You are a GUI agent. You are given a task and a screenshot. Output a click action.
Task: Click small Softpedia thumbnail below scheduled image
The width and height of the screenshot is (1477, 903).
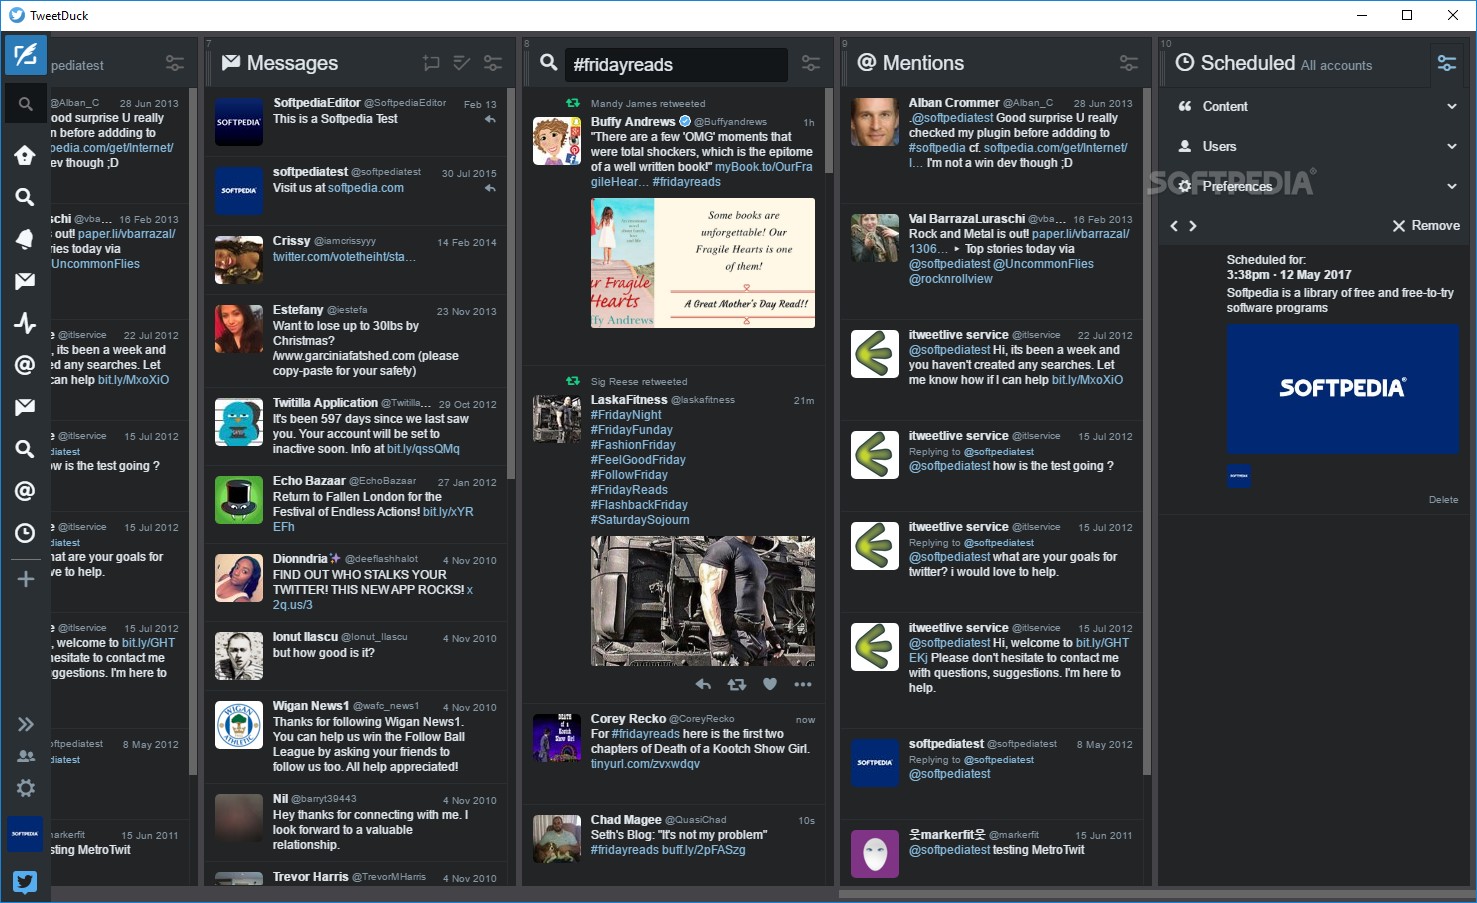1239,476
